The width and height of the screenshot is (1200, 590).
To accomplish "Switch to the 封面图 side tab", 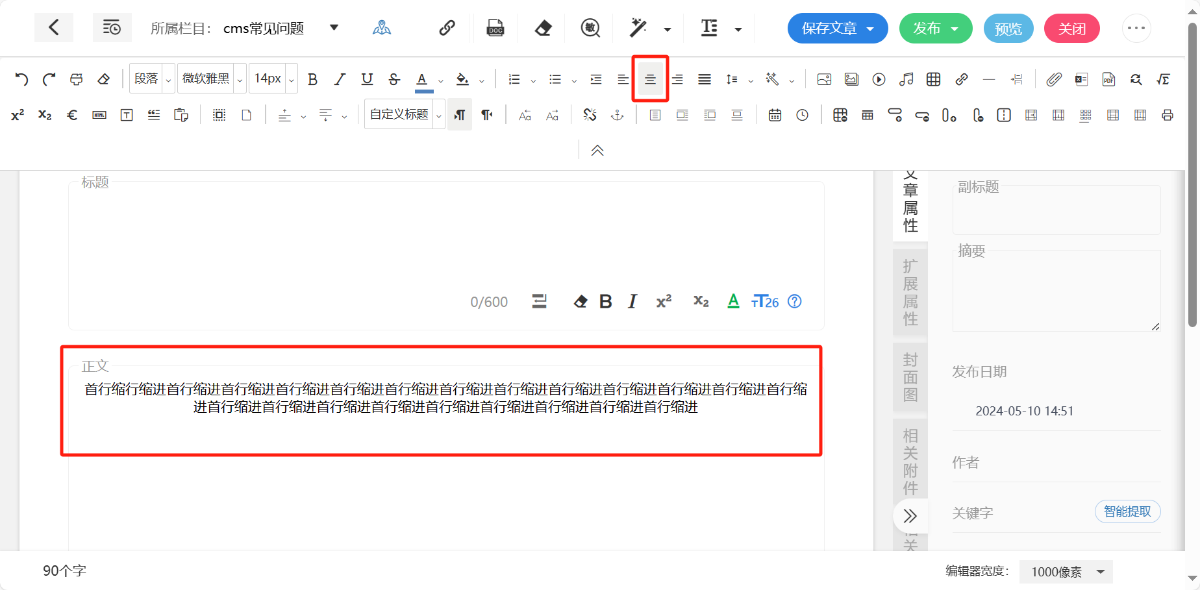I will point(910,378).
